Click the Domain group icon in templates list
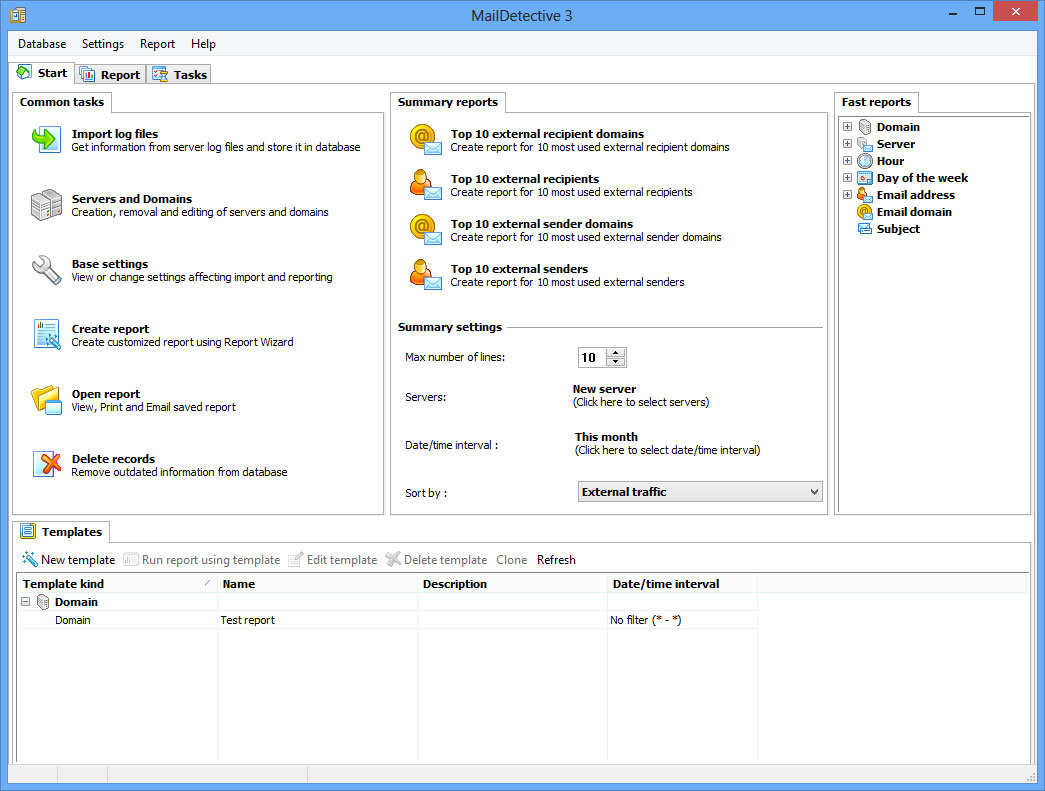1045x791 pixels. pyautogui.click(x=43, y=602)
